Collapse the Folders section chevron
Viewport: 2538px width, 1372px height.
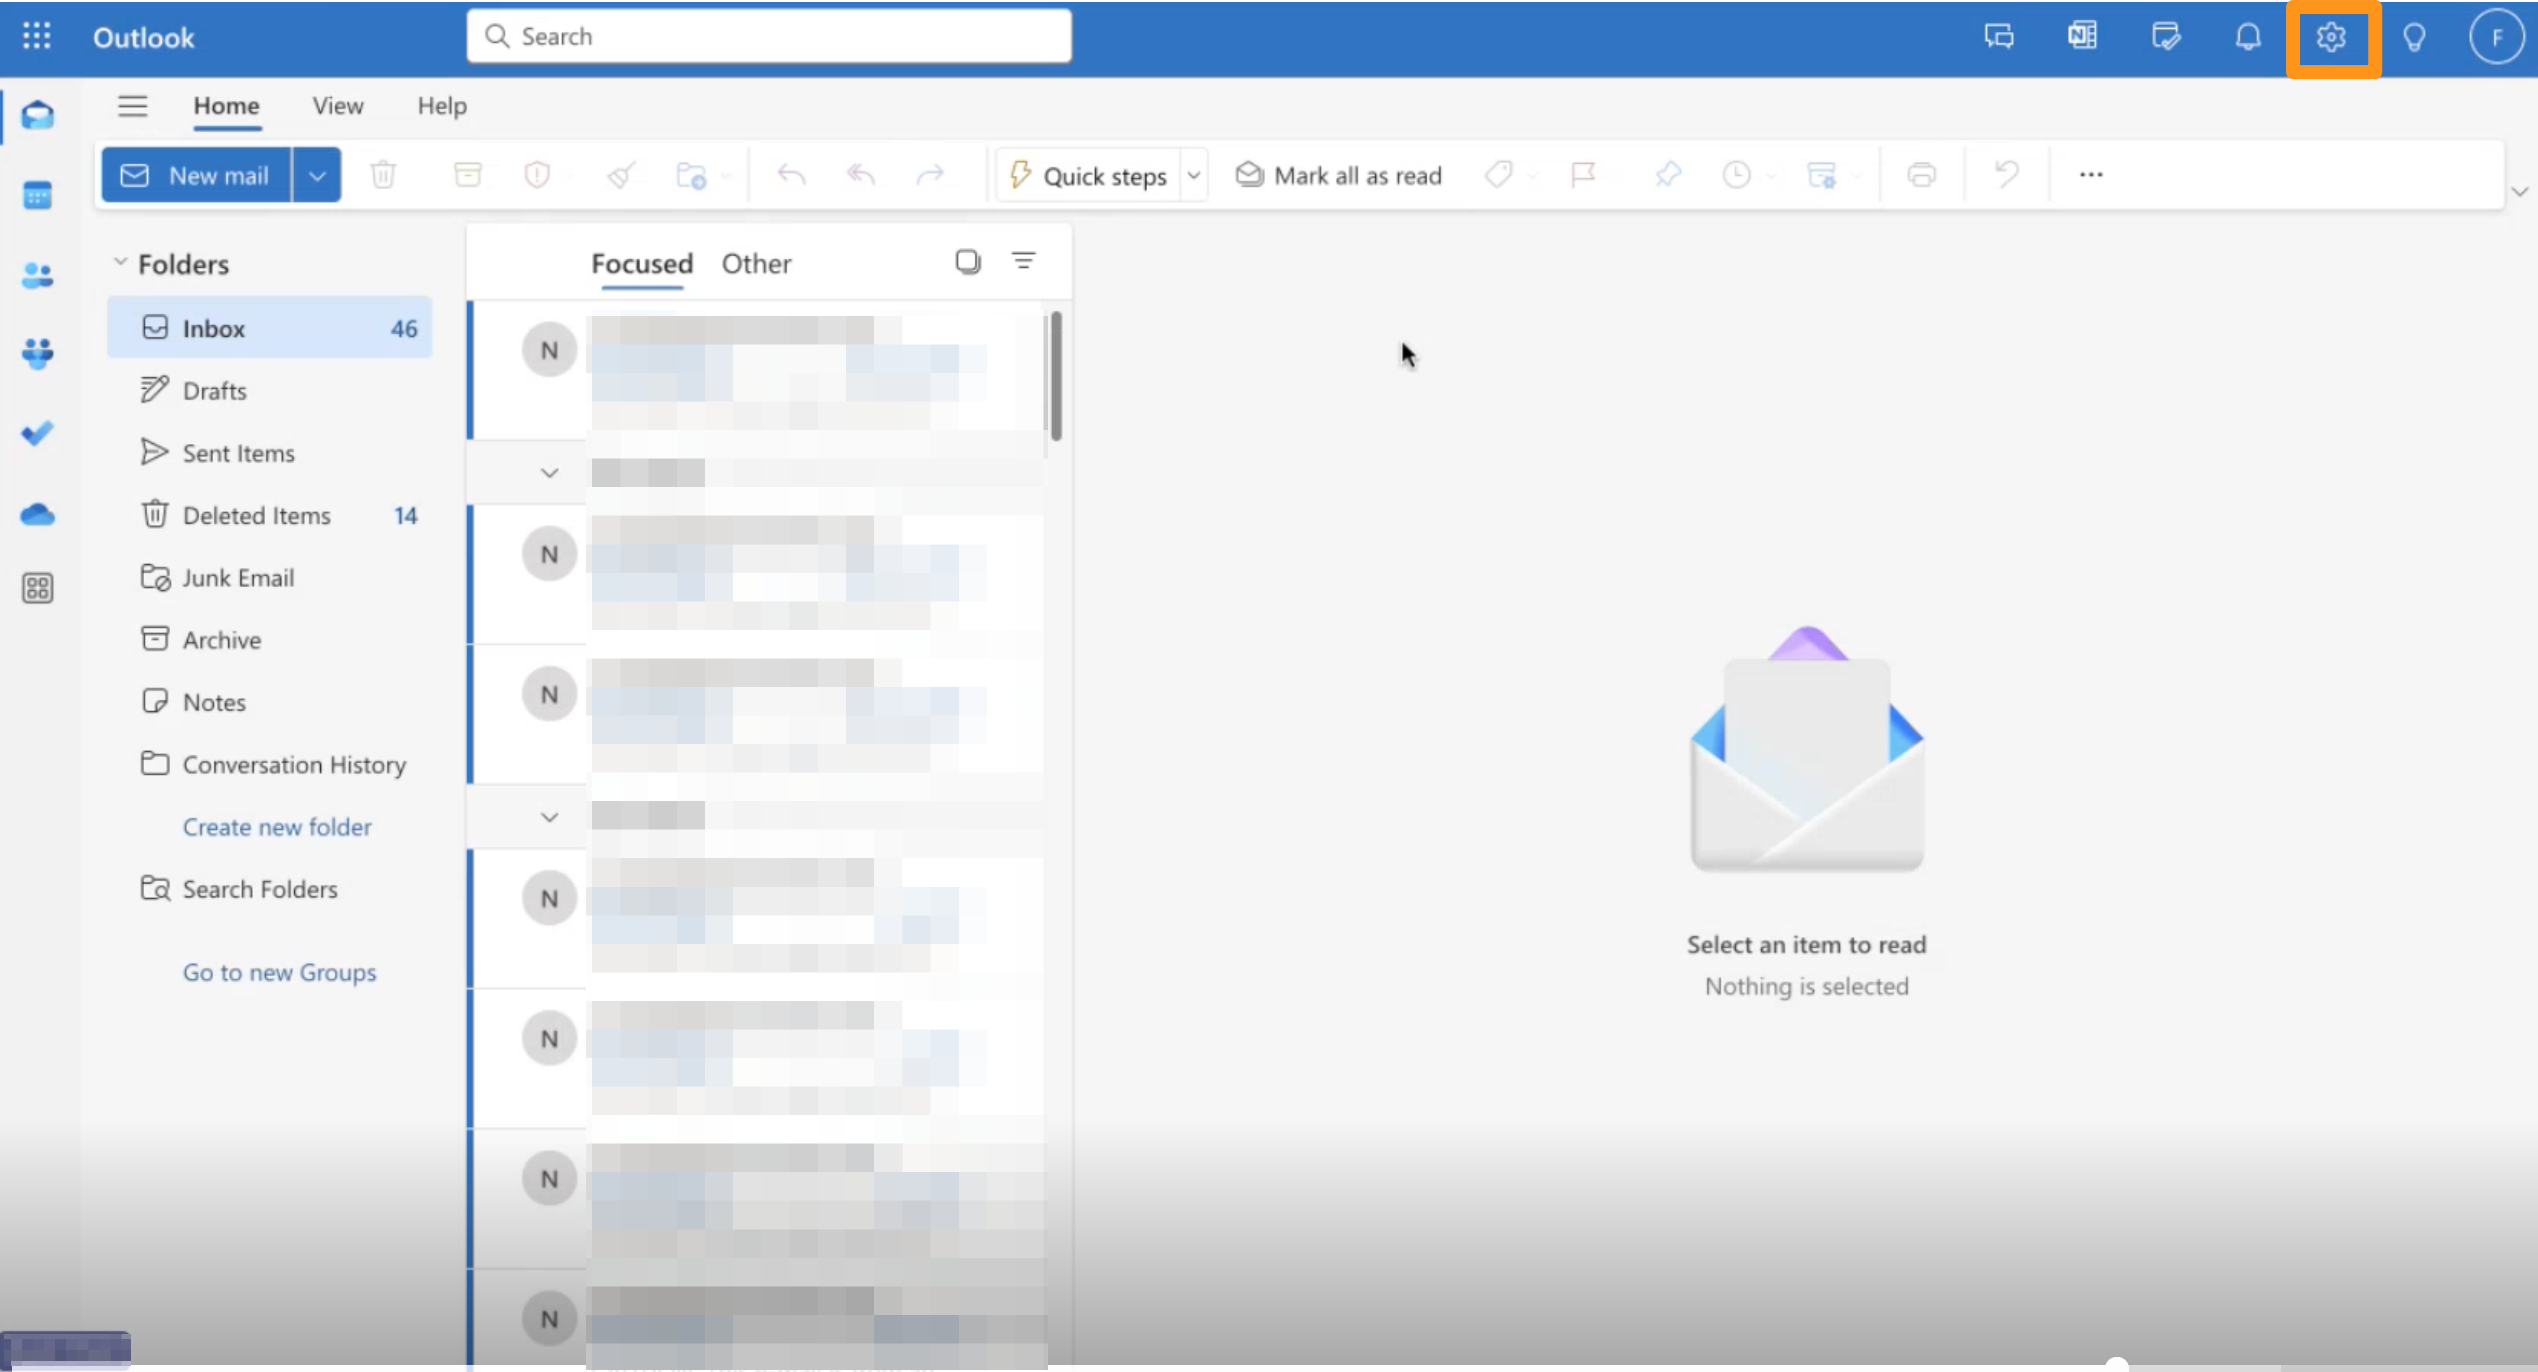tap(120, 262)
